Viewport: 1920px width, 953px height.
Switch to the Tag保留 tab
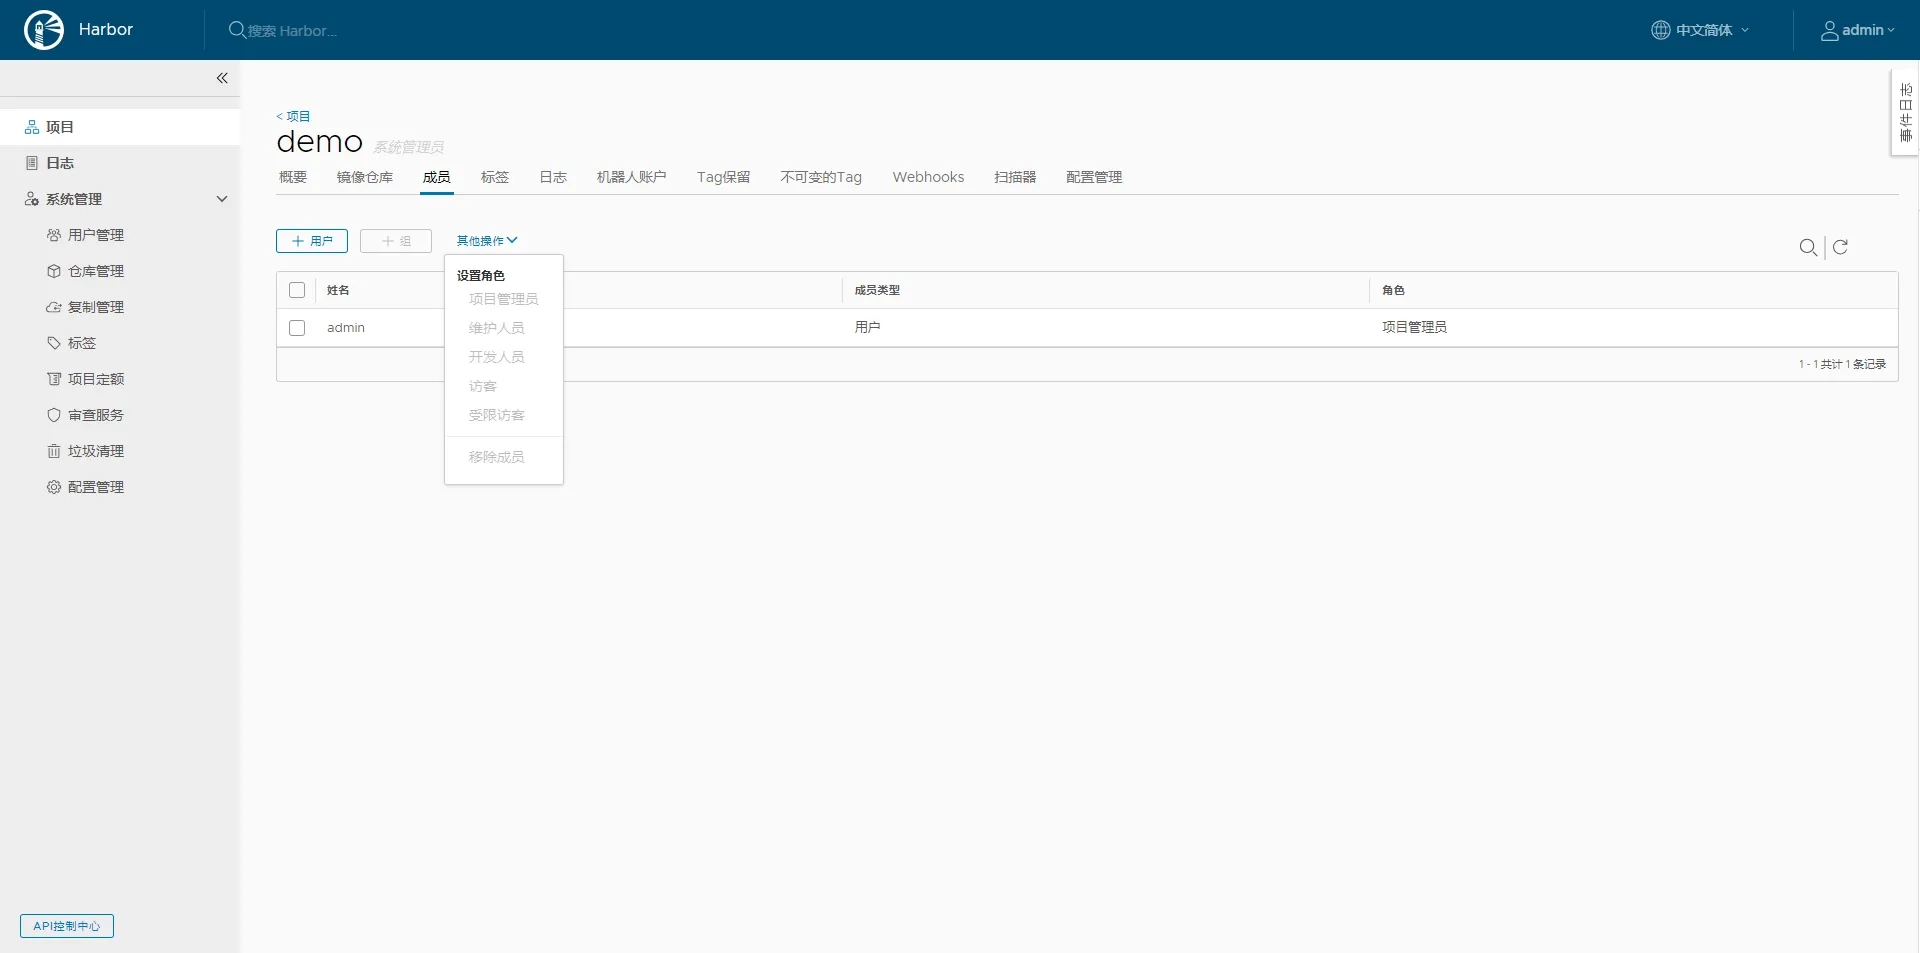click(x=724, y=177)
